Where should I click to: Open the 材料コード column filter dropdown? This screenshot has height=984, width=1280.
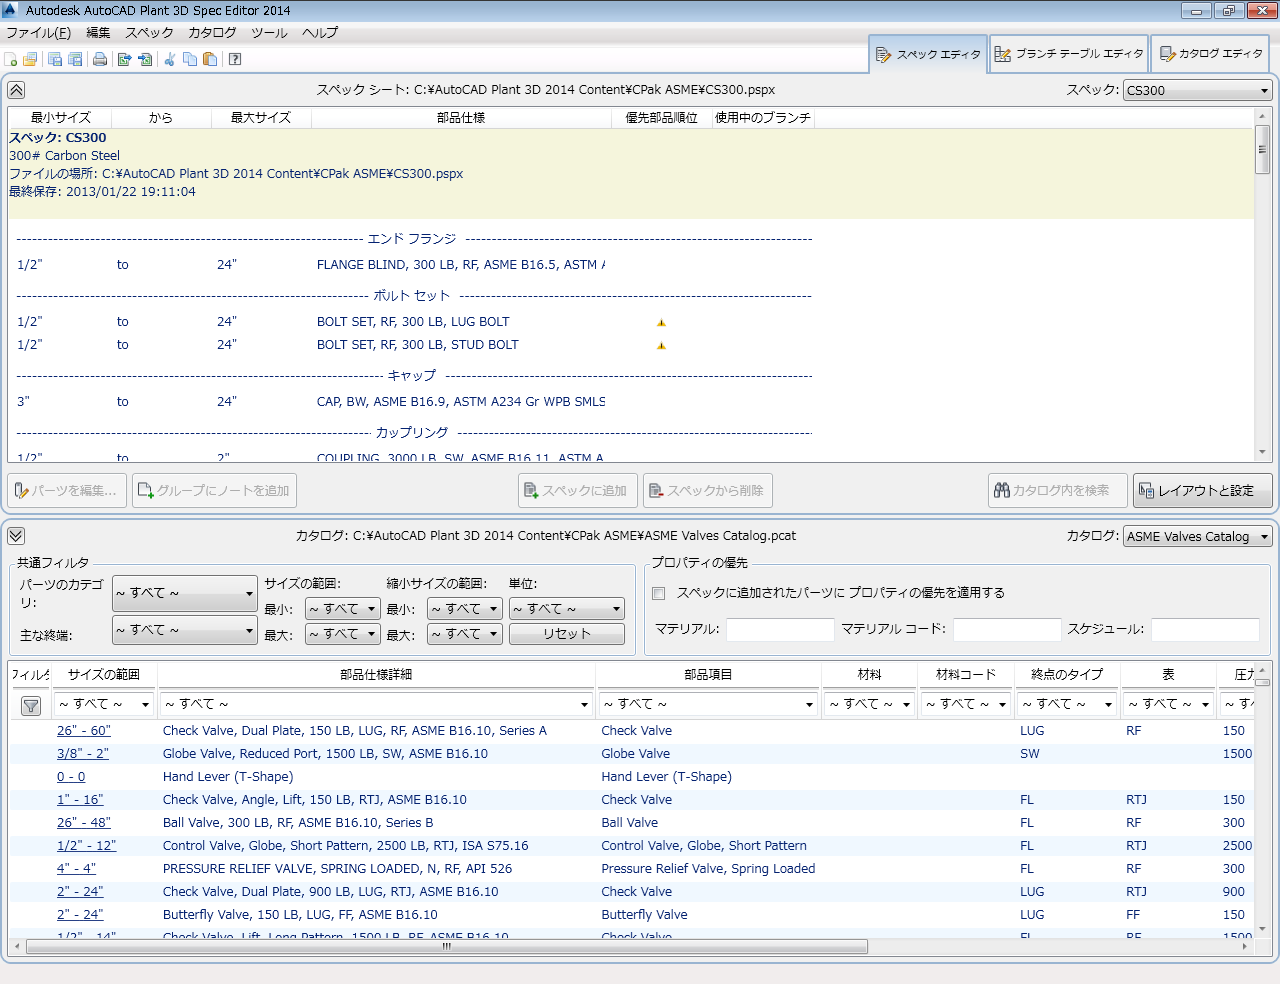point(965,704)
